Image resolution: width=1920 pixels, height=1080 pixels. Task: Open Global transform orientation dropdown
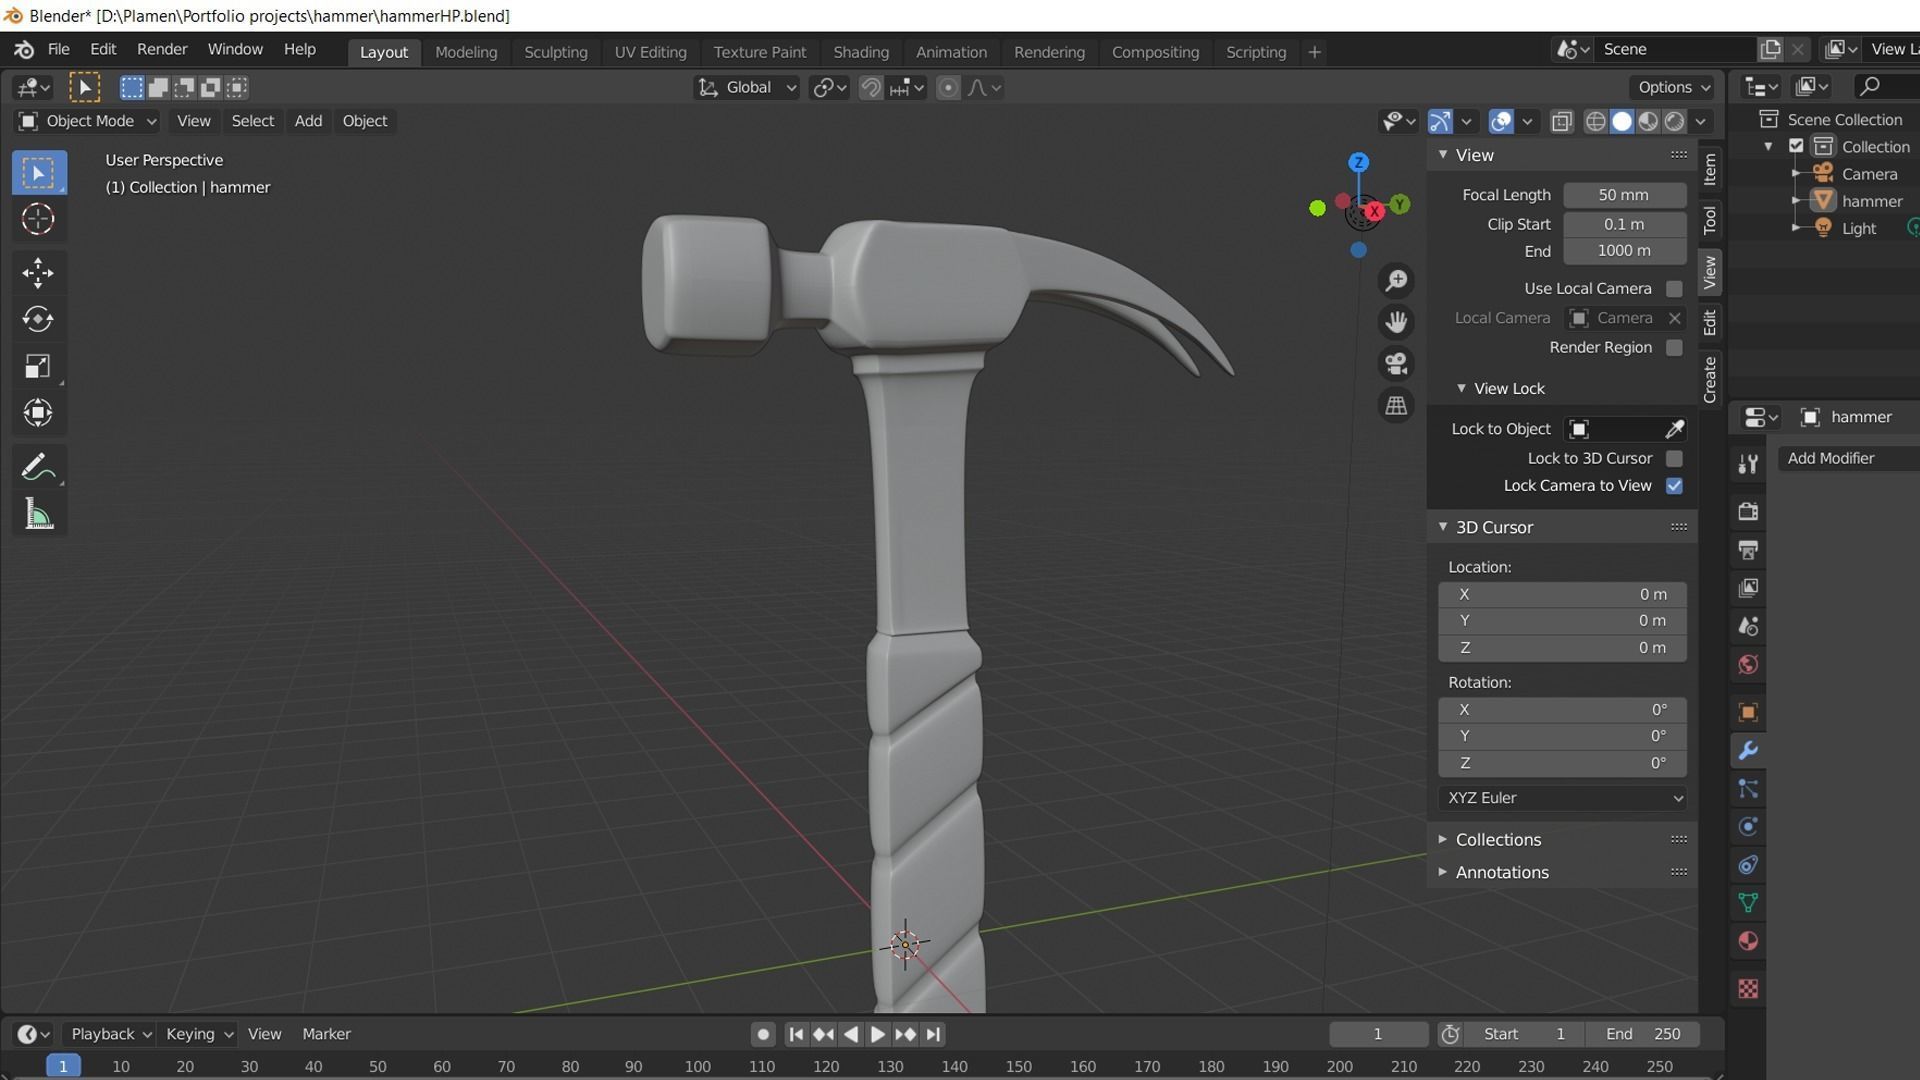(747, 88)
